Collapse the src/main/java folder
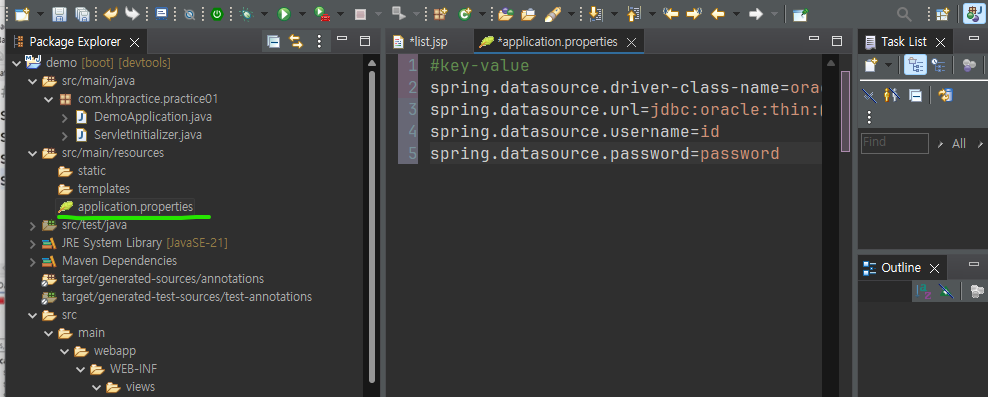 click(x=33, y=81)
